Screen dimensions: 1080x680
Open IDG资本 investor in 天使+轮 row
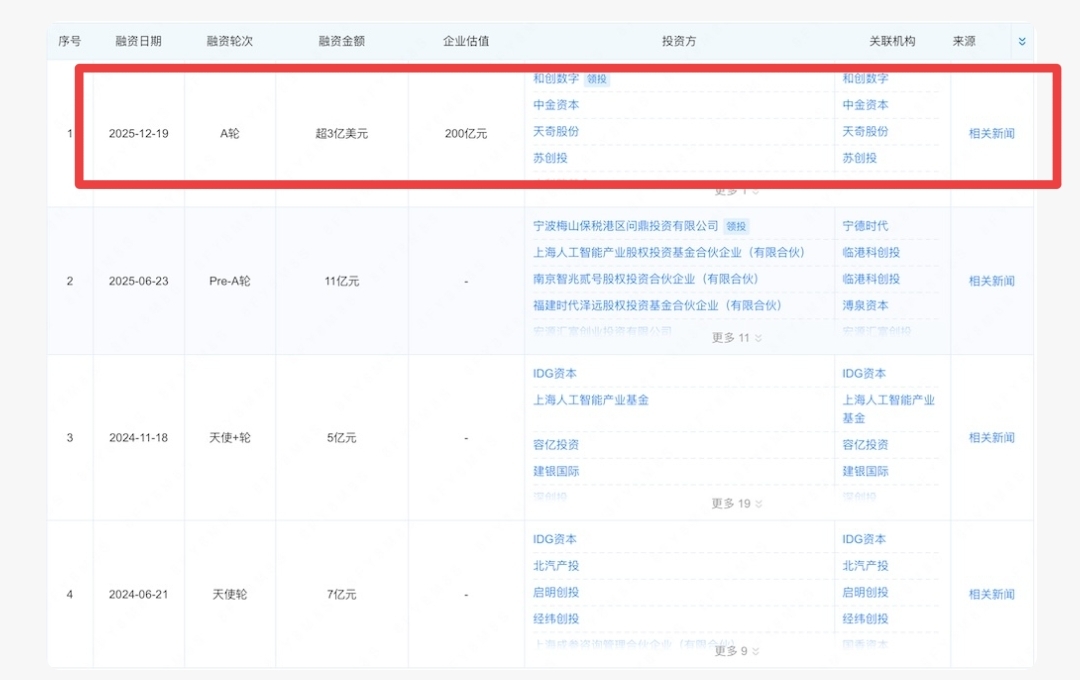[554, 373]
